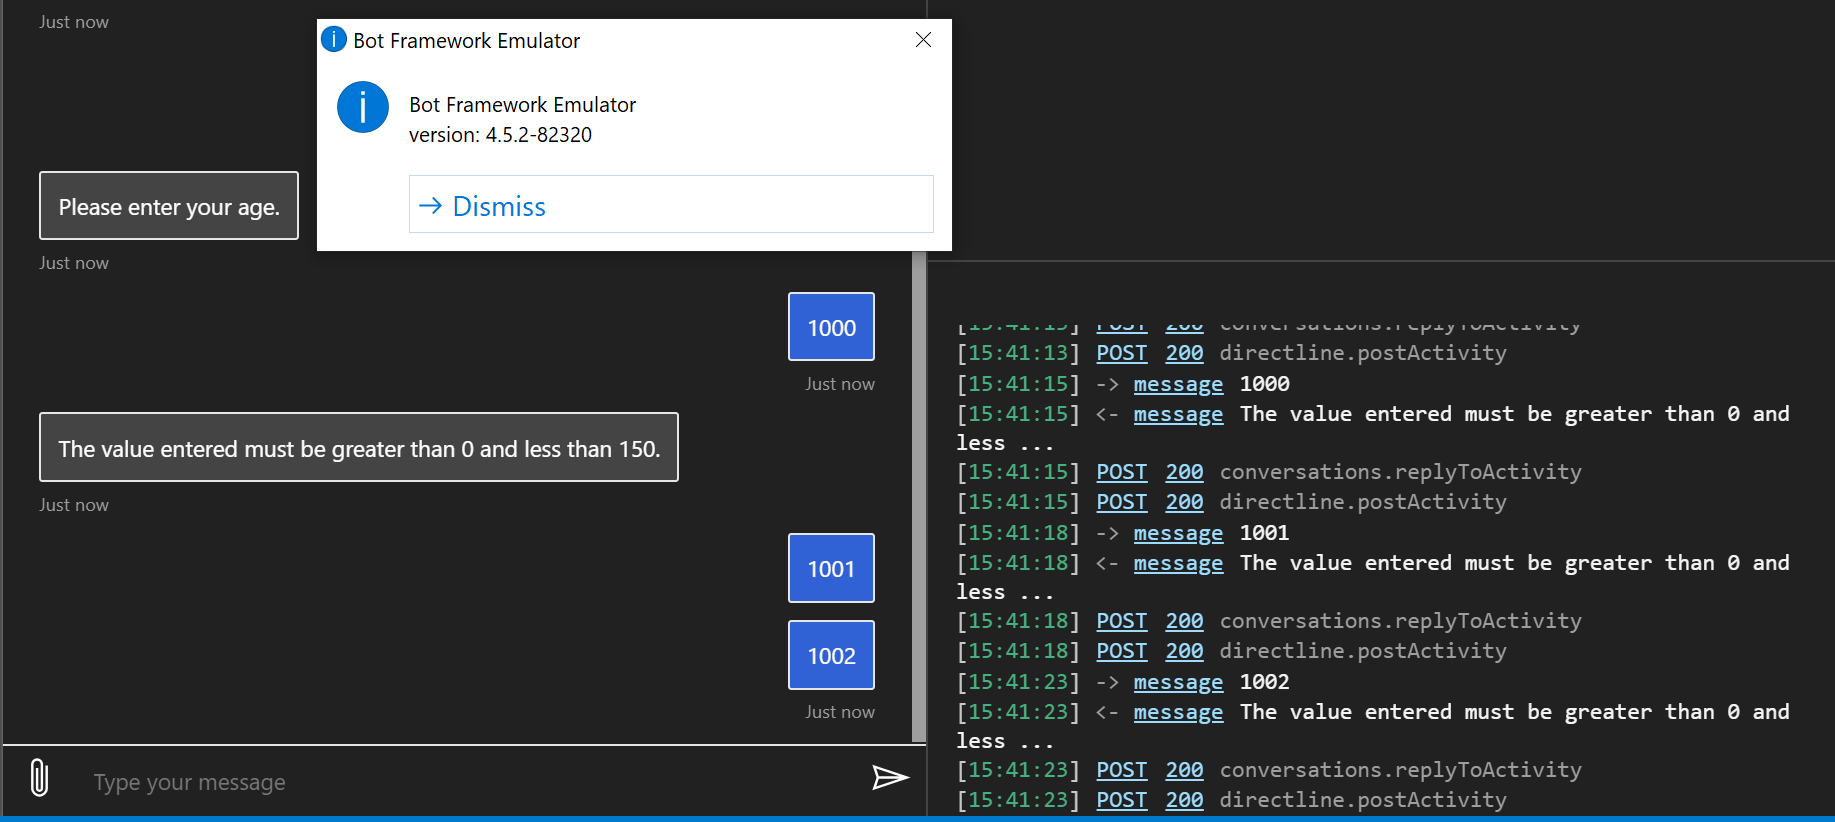Image resolution: width=1835 pixels, height=822 pixels.
Task: Select the user message bubble 1001
Action: 831,568
